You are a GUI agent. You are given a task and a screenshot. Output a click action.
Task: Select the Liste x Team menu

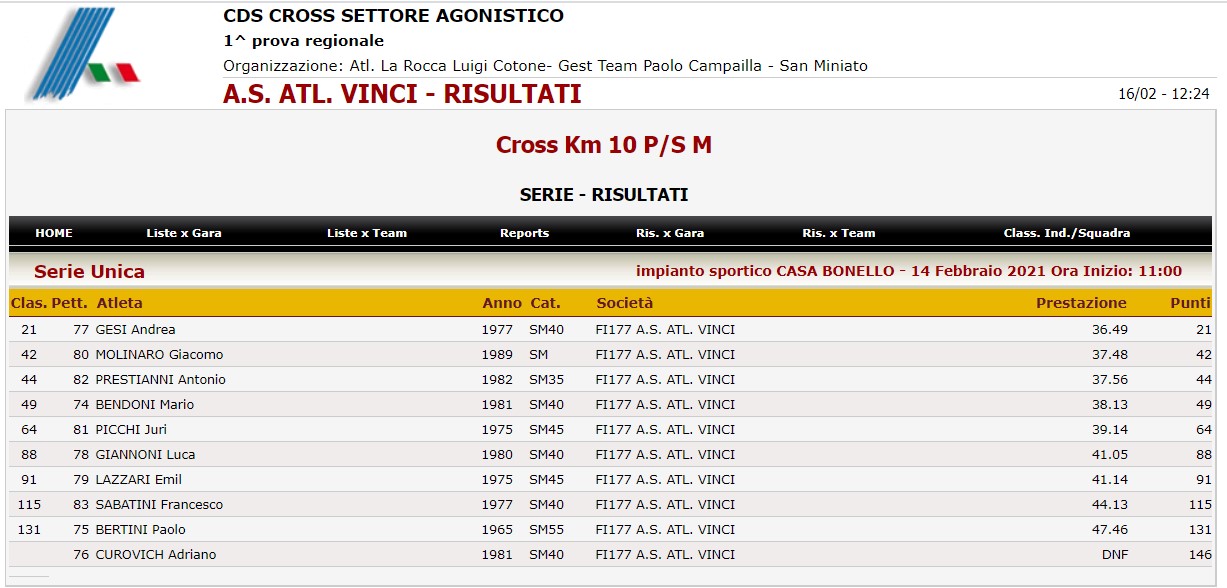pyautogui.click(x=367, y=233)
